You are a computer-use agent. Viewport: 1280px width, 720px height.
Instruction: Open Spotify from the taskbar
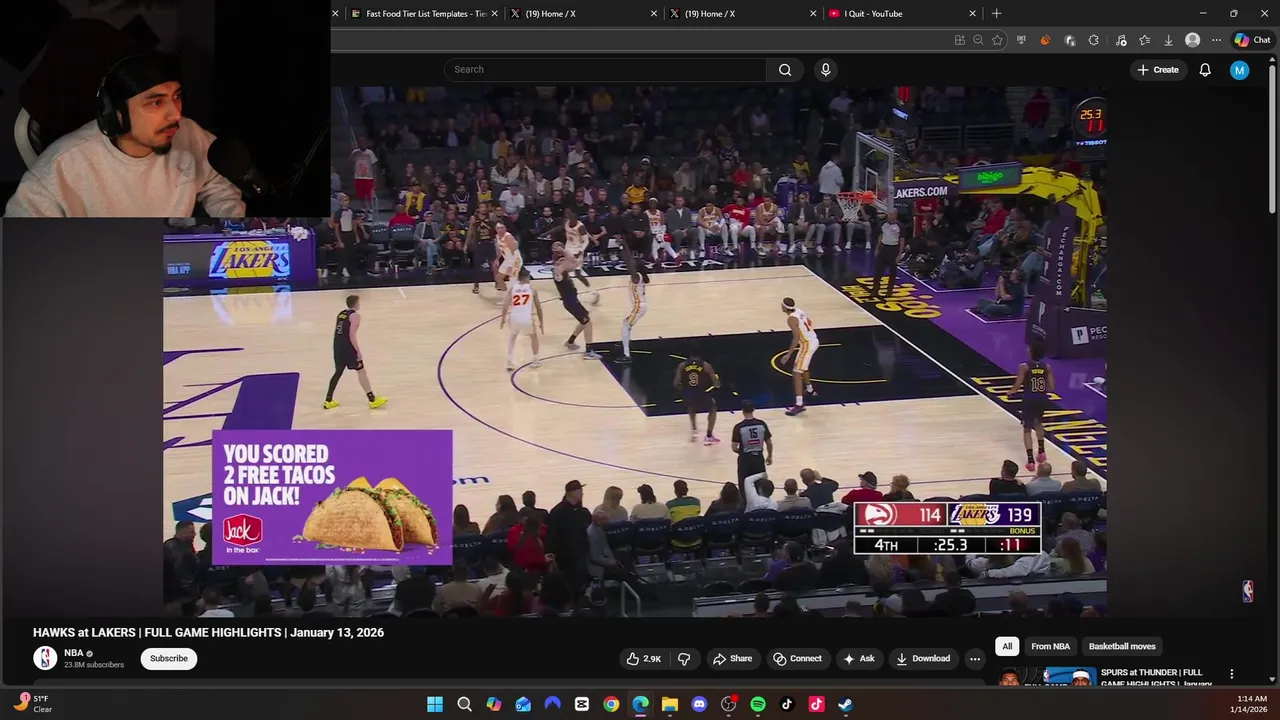click(758, 704)
